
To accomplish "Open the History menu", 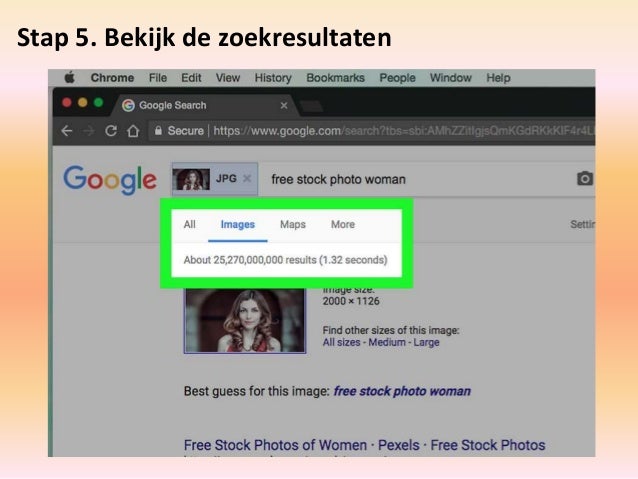I will (x=273, y=78).
